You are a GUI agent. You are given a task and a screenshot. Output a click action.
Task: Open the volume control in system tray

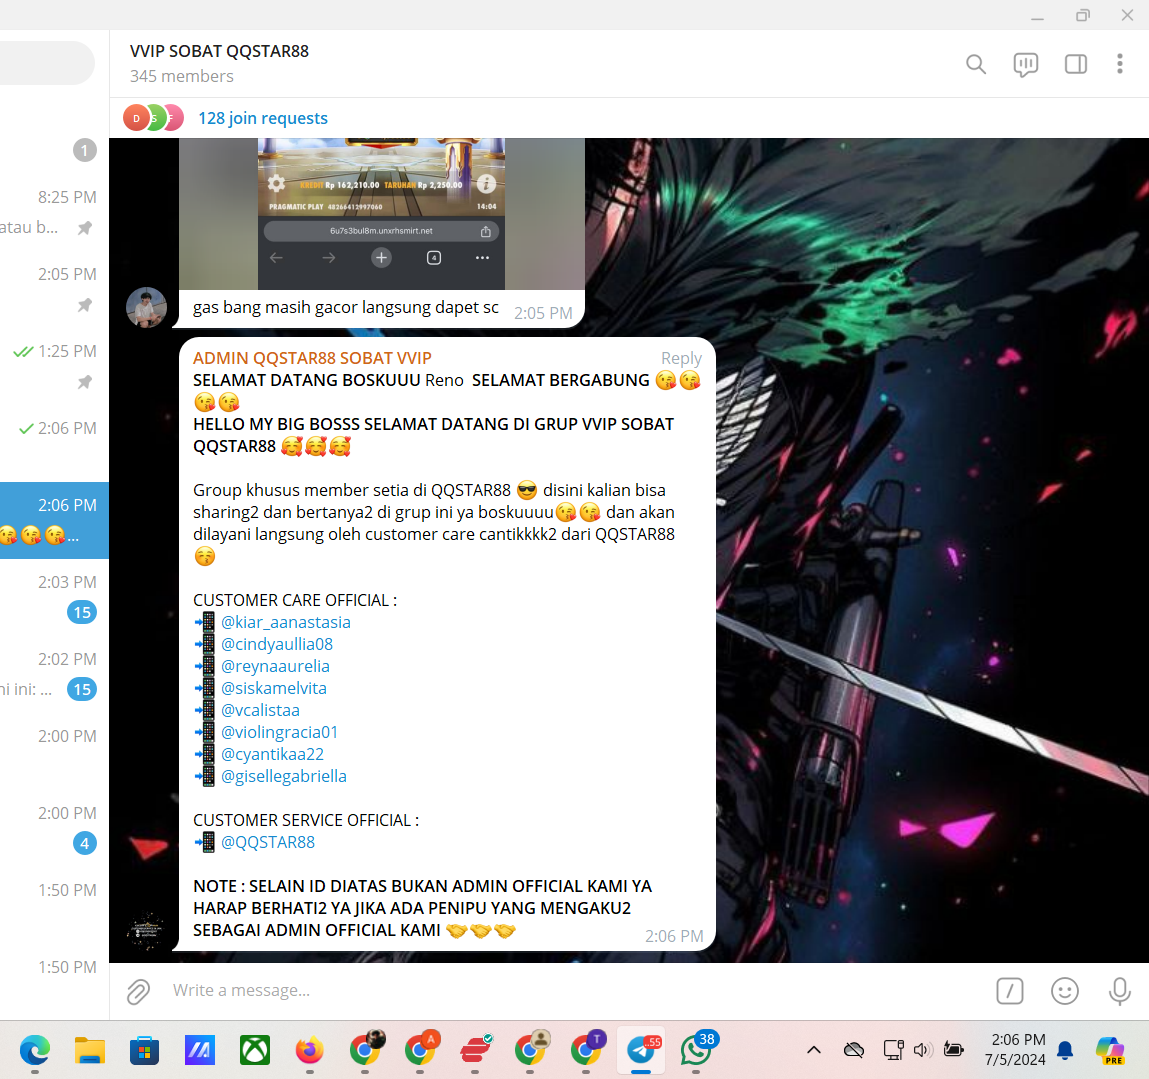[923, 1050]
